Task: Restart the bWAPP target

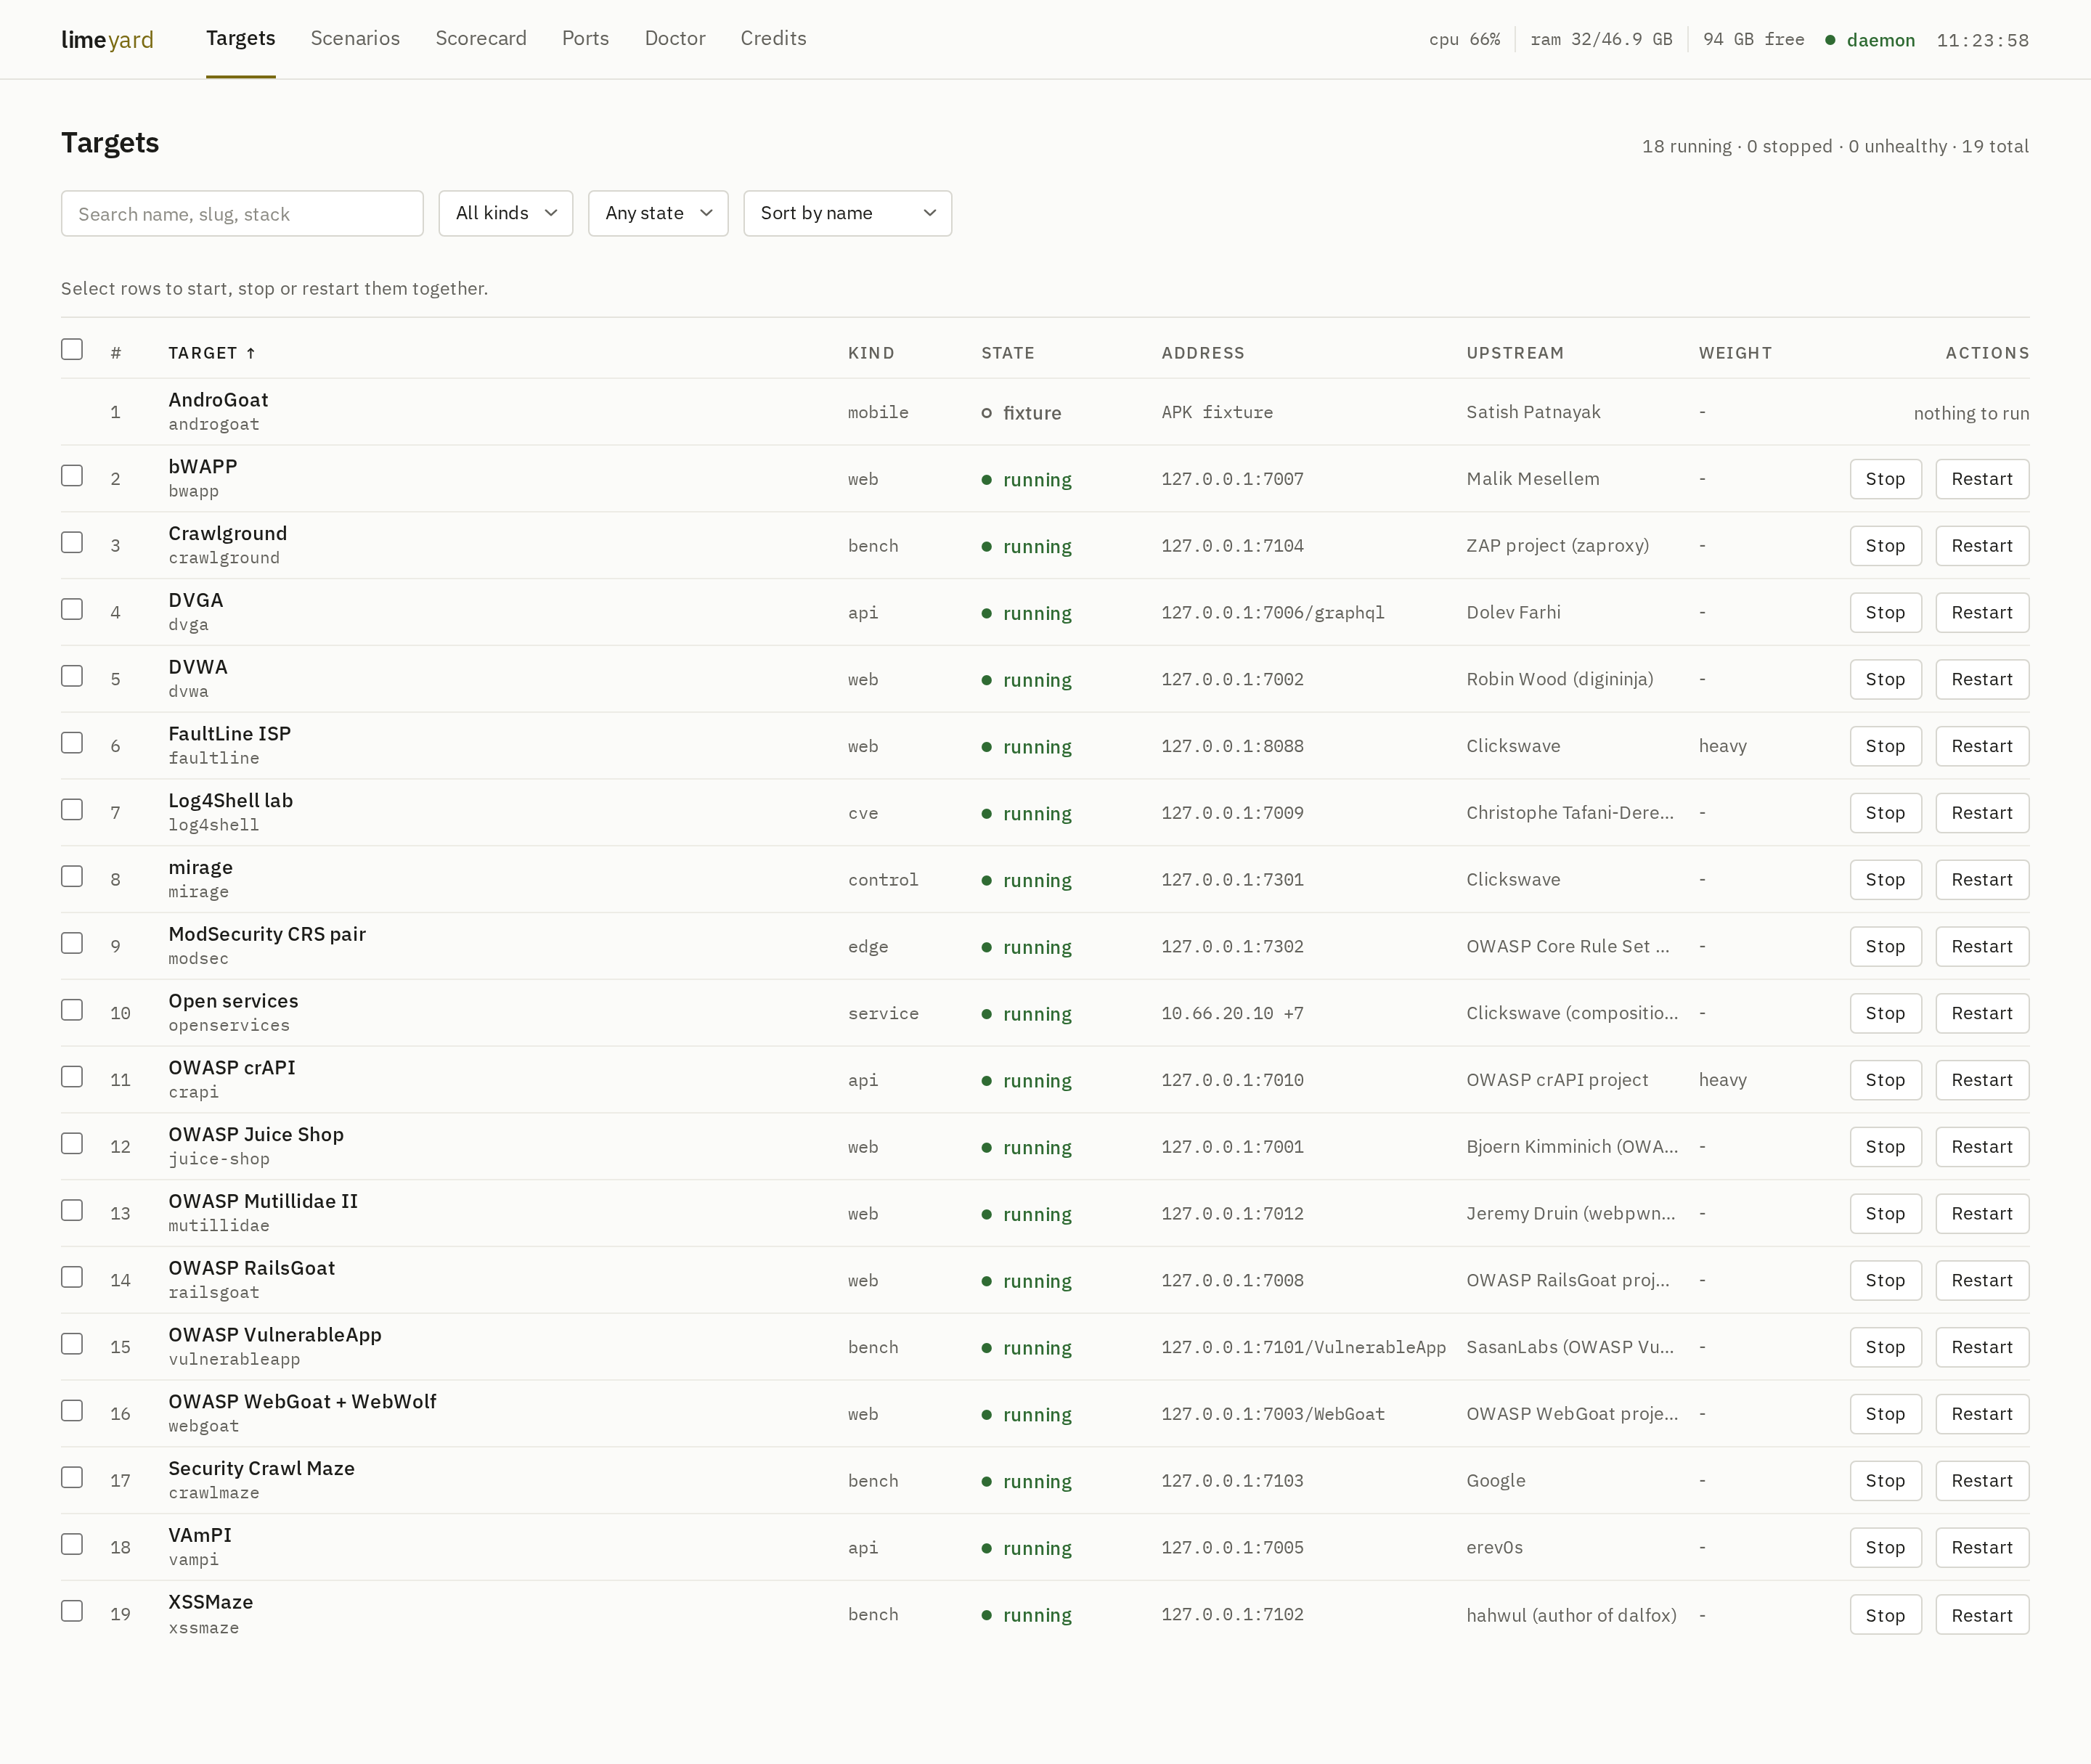Action: pos(1982,479)
